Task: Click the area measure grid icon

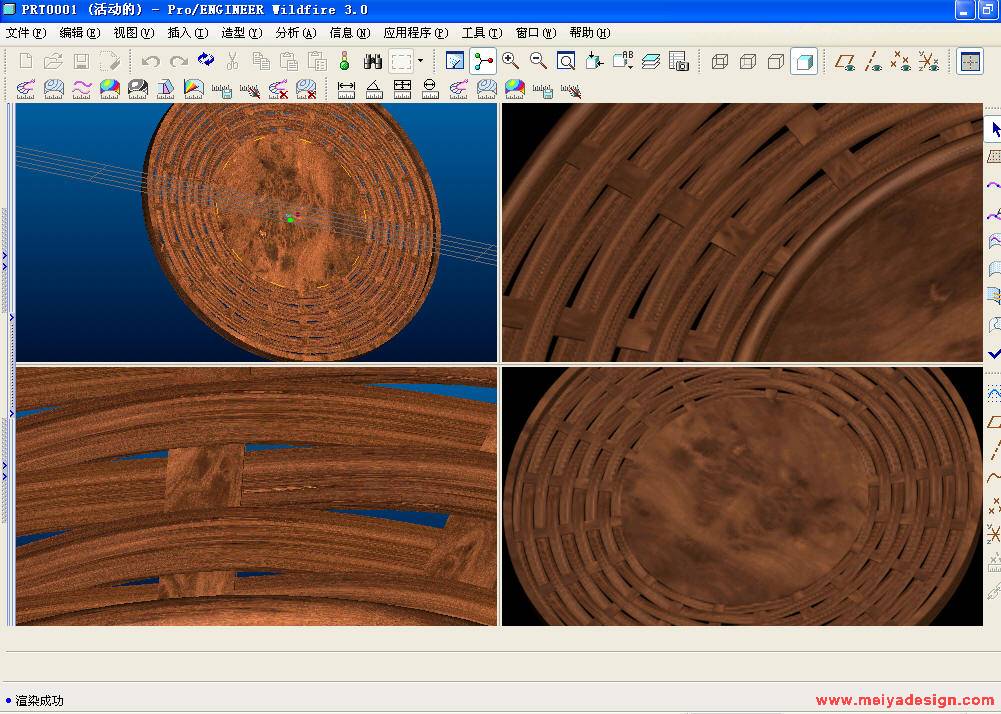Action: coord(402,89)
